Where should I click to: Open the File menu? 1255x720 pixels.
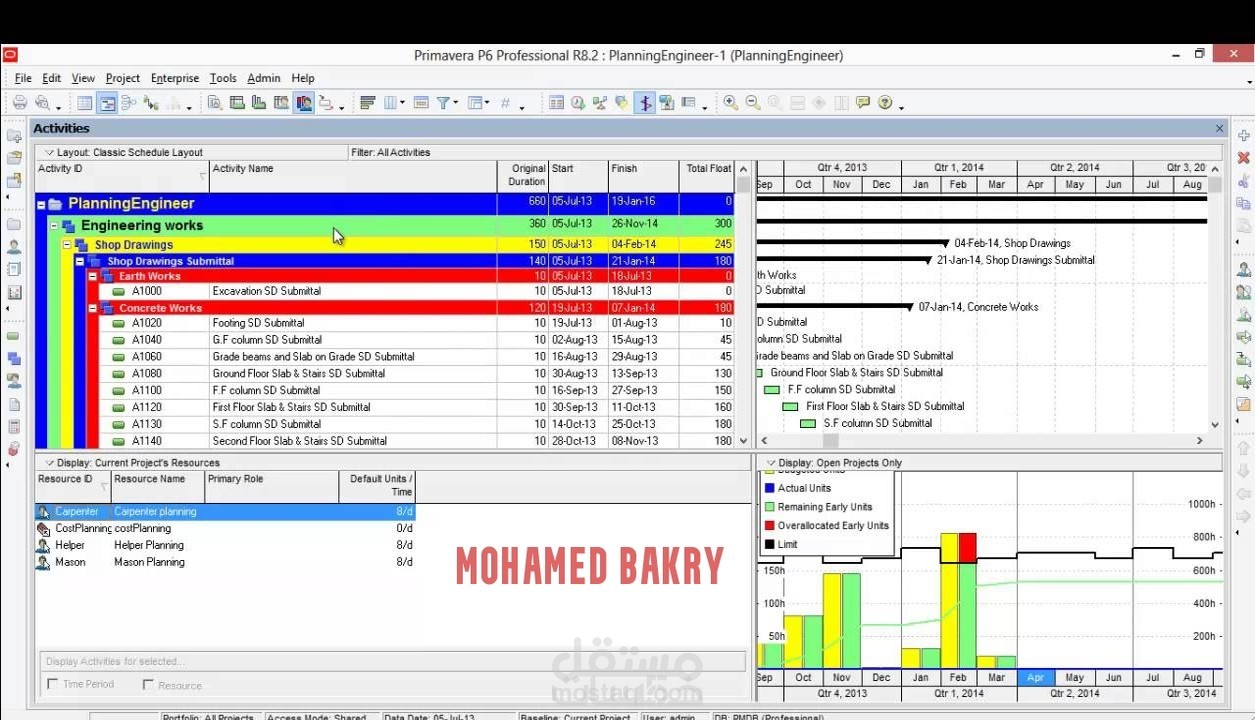pos(23,78)
